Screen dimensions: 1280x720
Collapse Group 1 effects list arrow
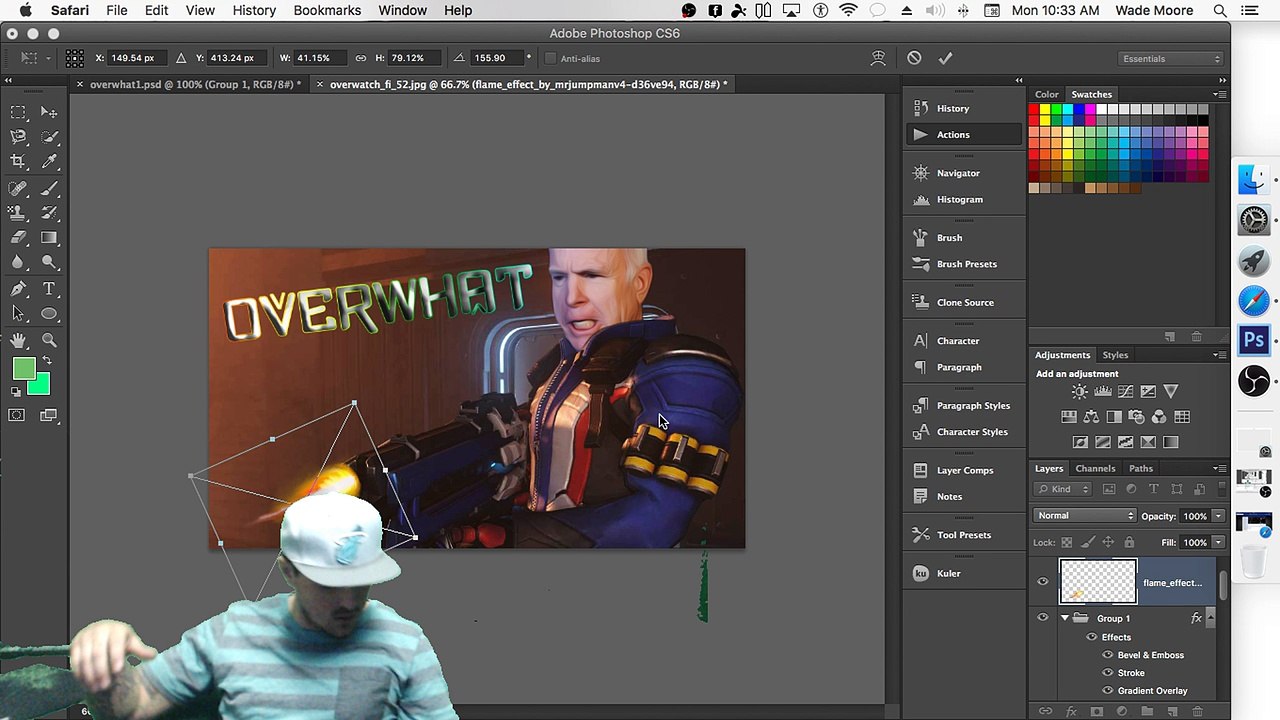[x=1210, y=618]
